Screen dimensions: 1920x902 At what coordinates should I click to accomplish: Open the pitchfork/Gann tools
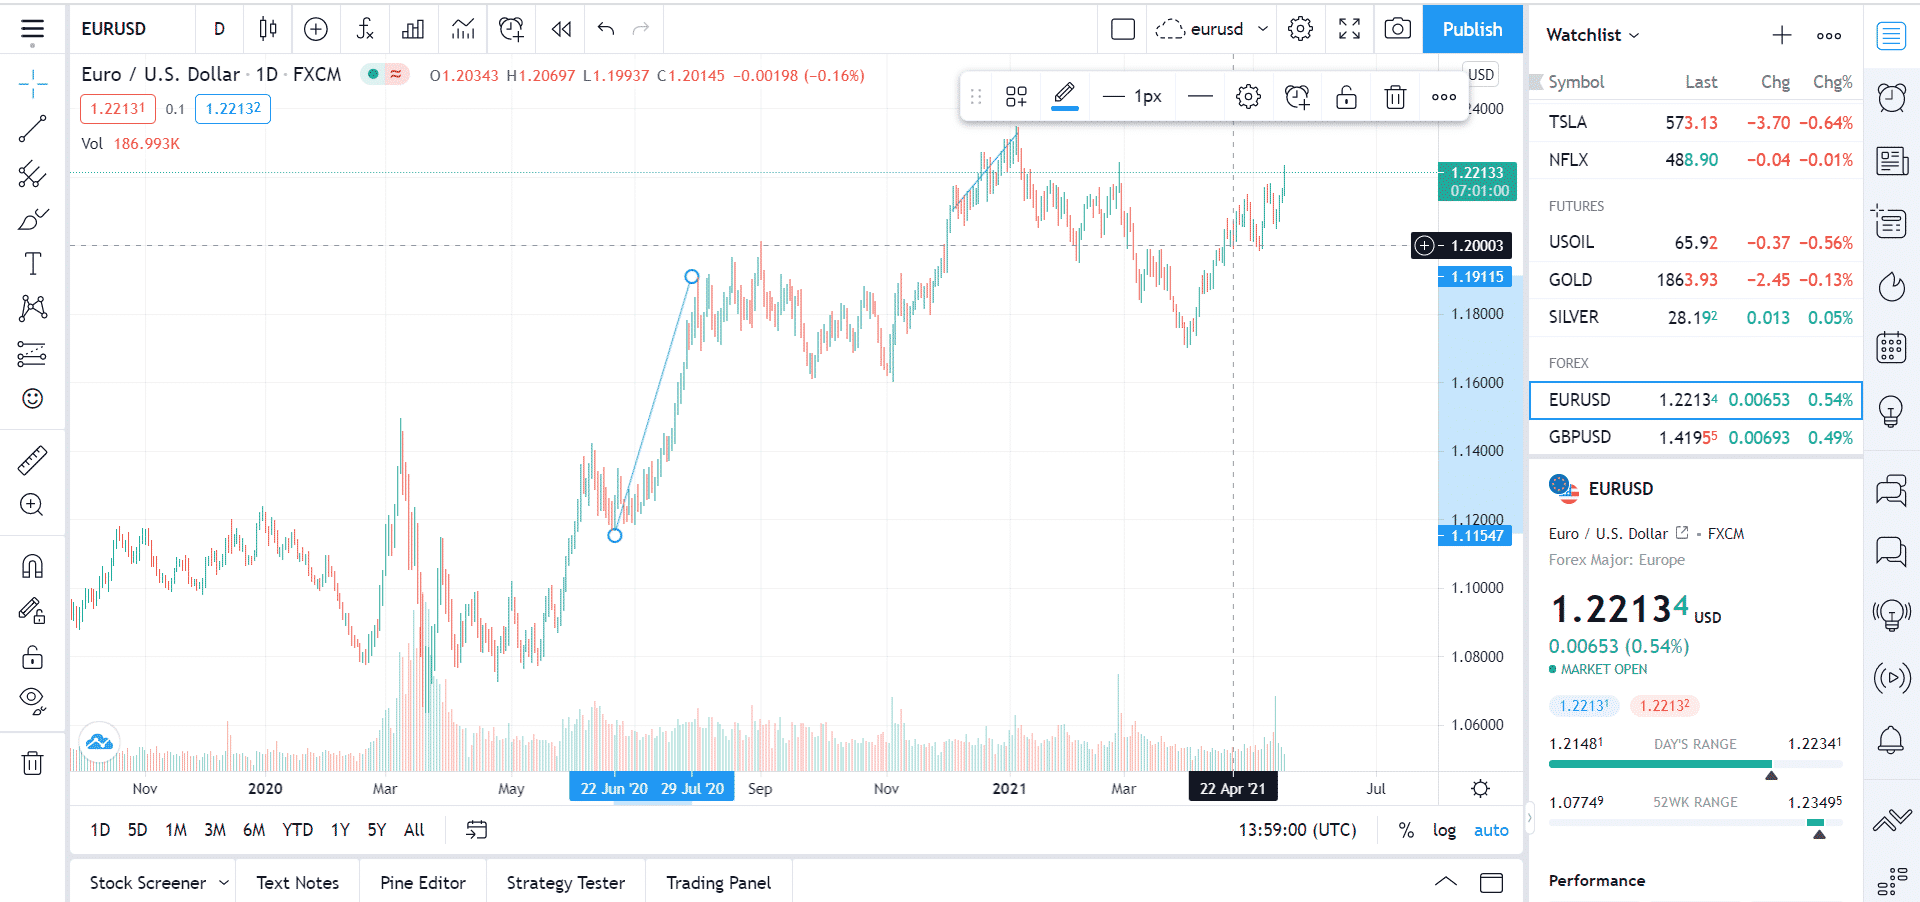(x=32, y=174)
